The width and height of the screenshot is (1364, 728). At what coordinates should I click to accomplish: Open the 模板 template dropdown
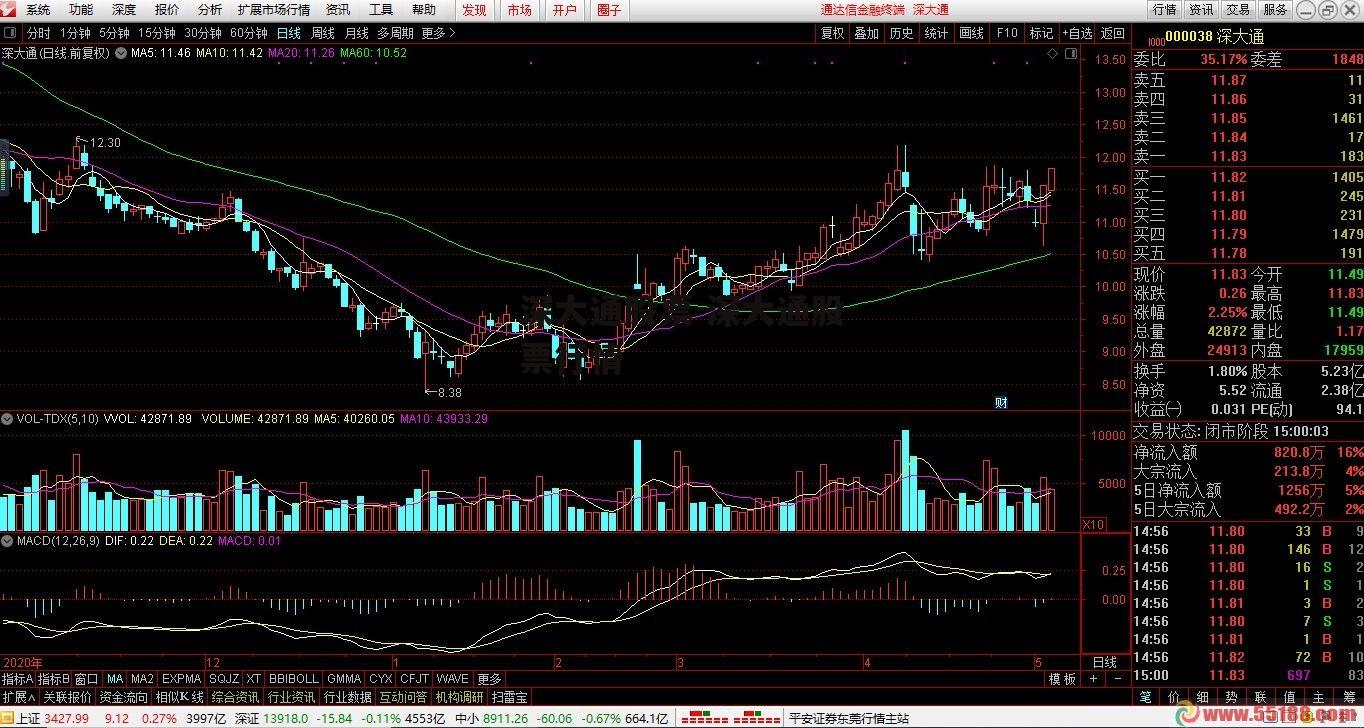(1062, 679)
